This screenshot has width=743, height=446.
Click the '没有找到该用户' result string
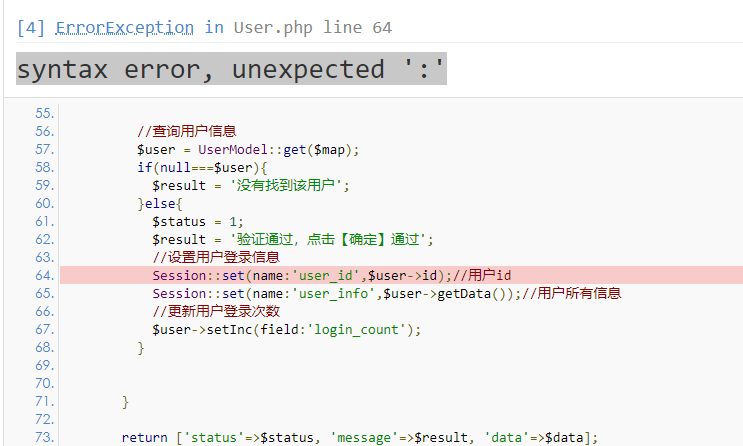[x=290, y=185]
